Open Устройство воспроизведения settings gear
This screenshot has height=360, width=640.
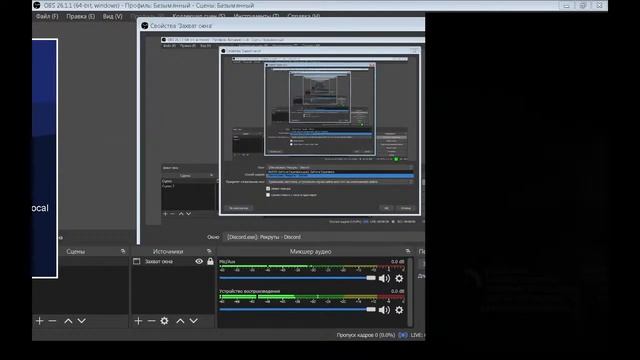tap(399, 310)
